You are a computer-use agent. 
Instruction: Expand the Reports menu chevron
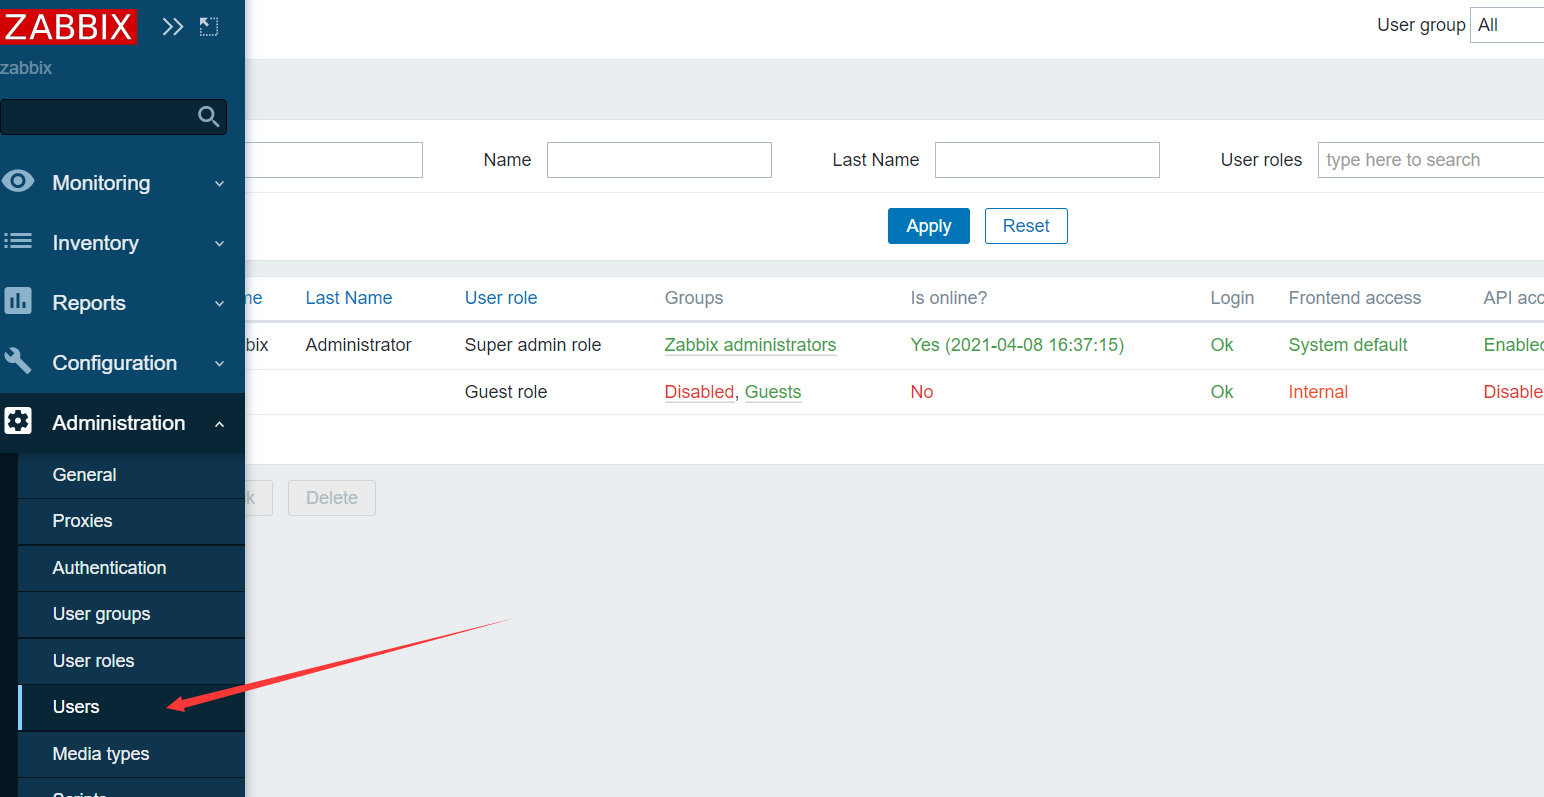pyautogui.click(x=220, y=304)
